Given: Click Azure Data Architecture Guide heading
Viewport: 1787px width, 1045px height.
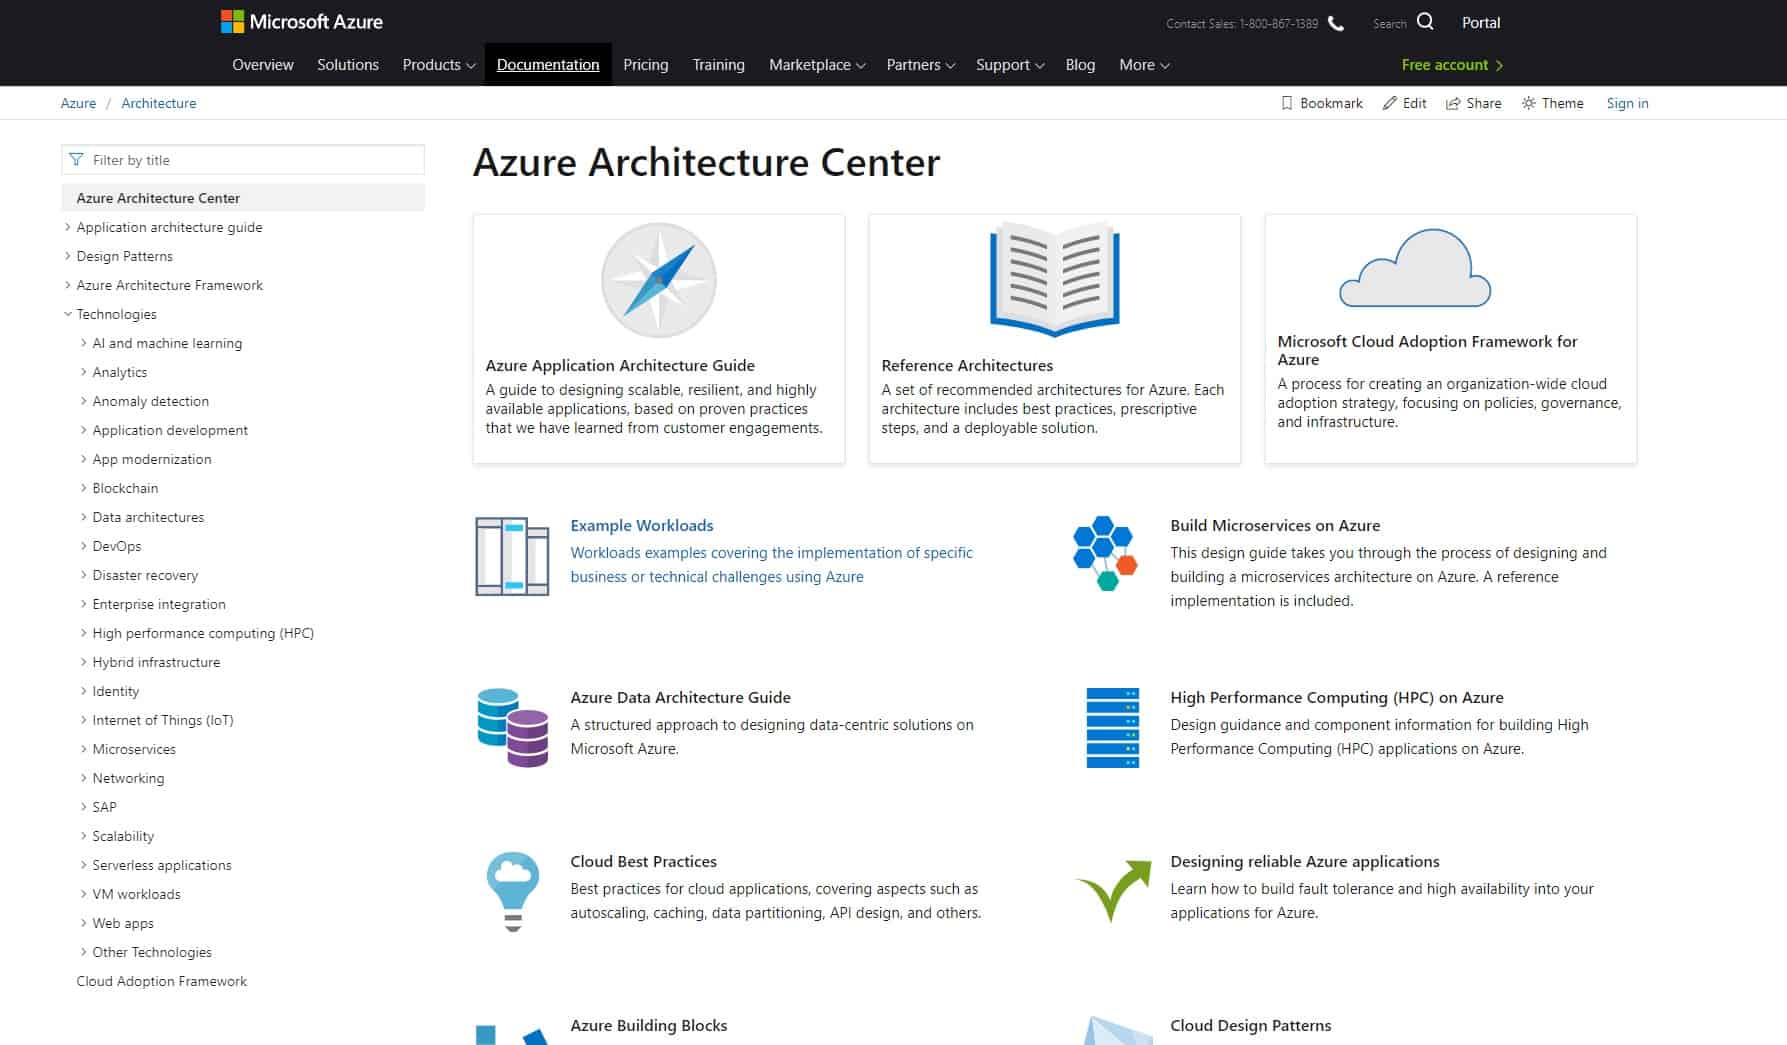Looking at the screenshot, I should 680,697.
